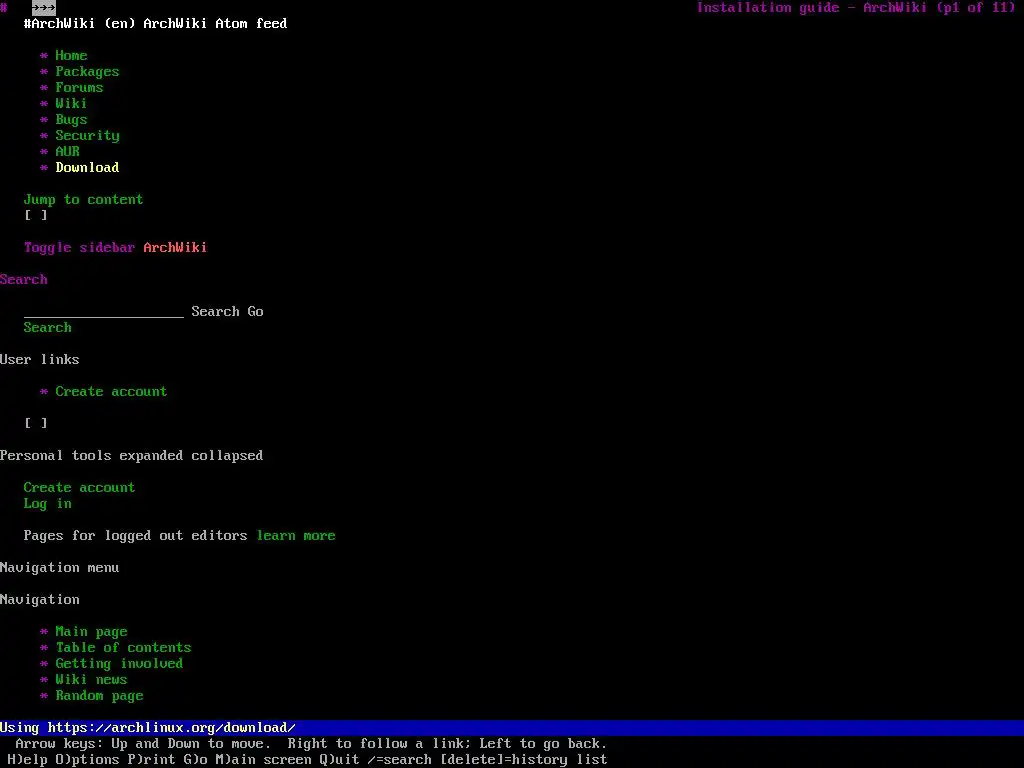Open the Wiki news link

(x=91, y=680)
